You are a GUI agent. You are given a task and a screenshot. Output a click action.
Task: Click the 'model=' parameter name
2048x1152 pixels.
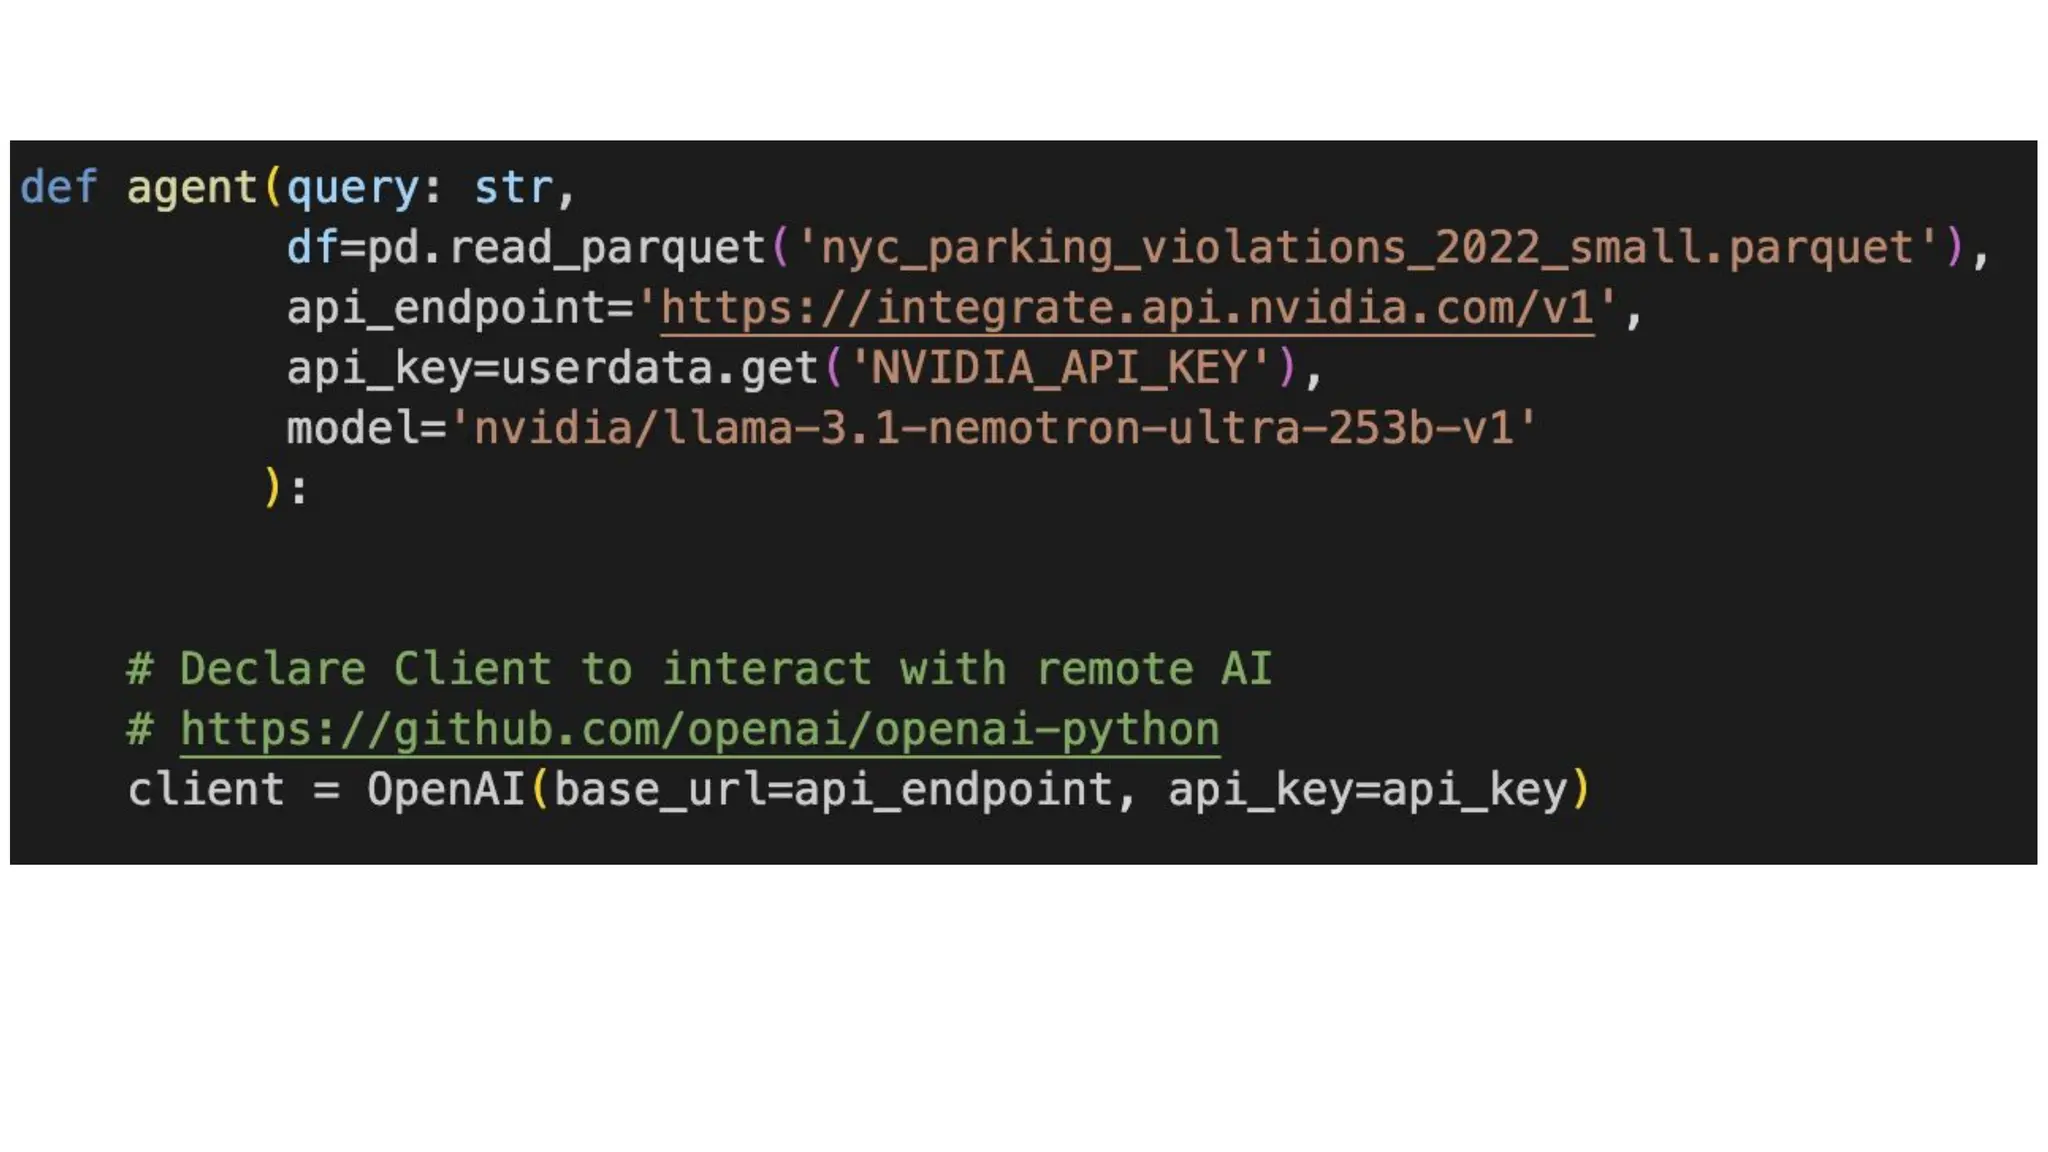pos(365,428)
